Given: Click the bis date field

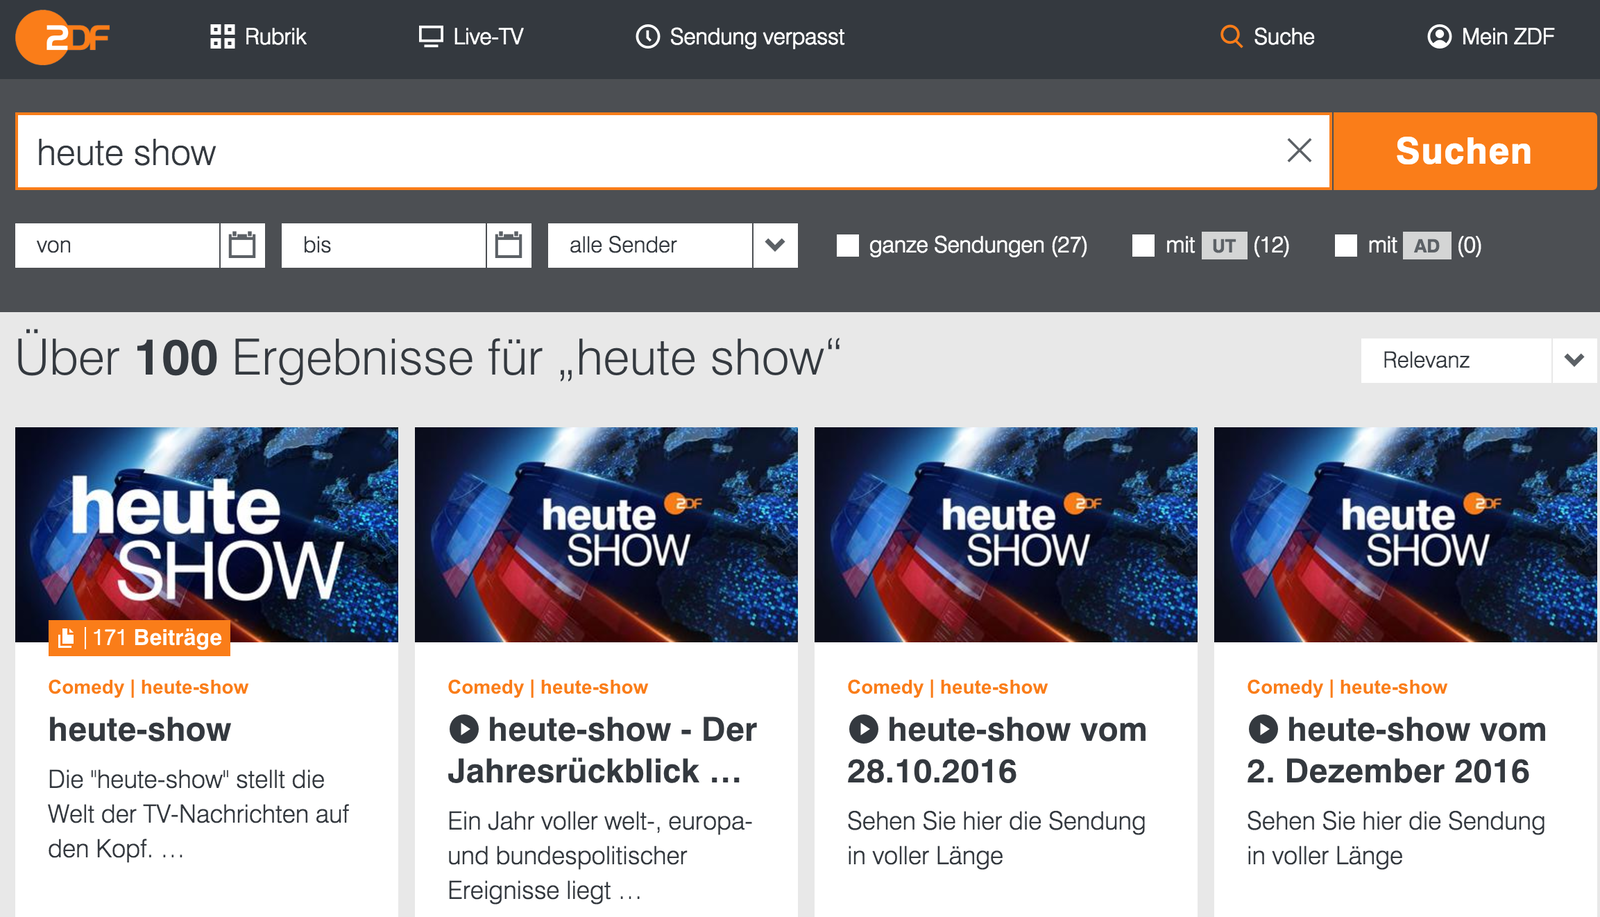Looking at the screenshot, I should [384, 245].
